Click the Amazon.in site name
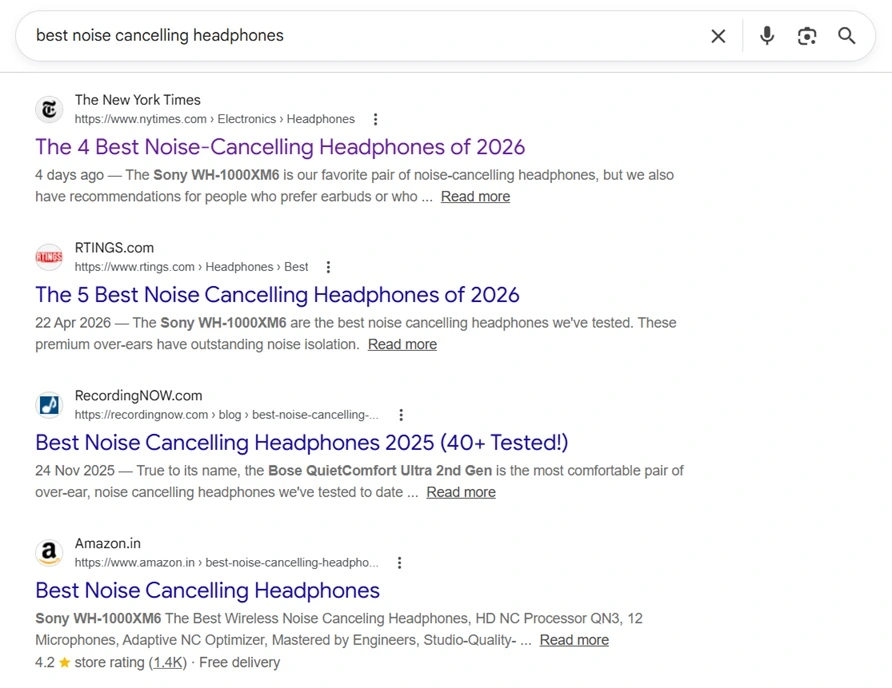Image resolution: width=892 pixels, height=688 pixels. (108, 543)
